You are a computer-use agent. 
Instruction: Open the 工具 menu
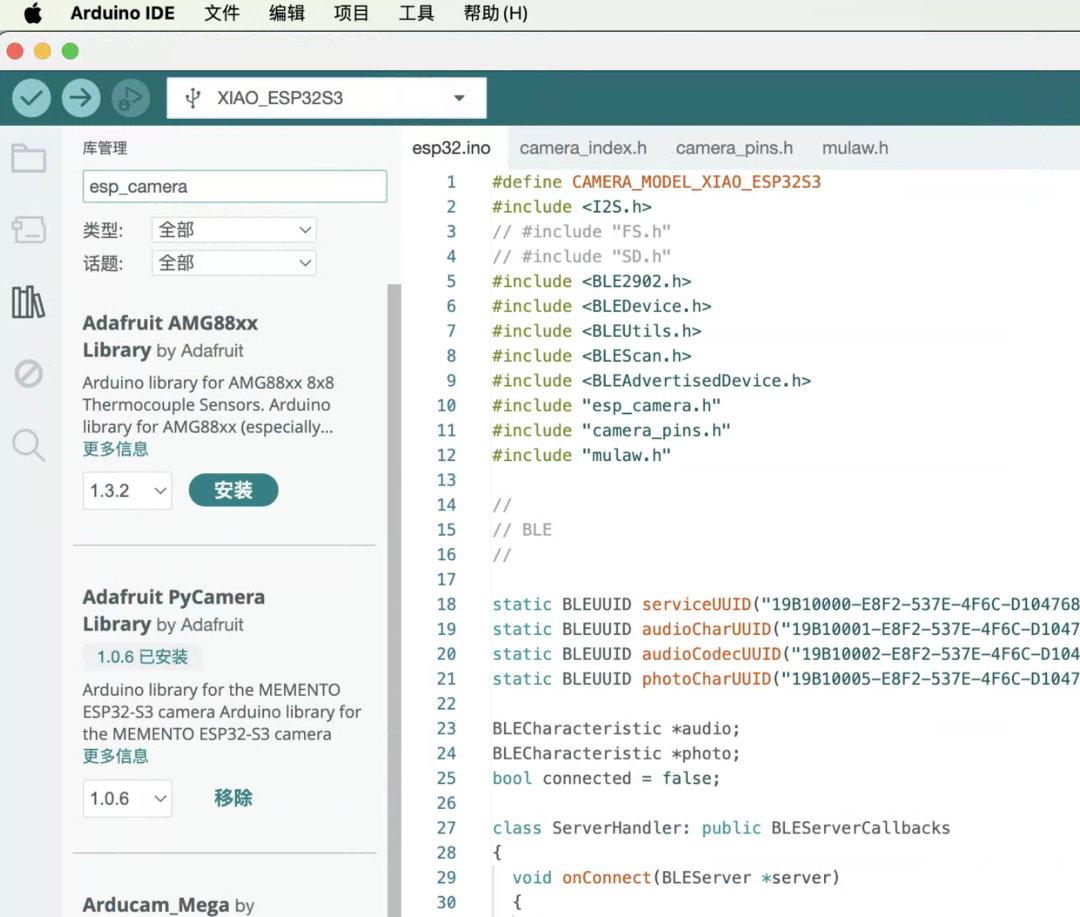coord(416,13)
